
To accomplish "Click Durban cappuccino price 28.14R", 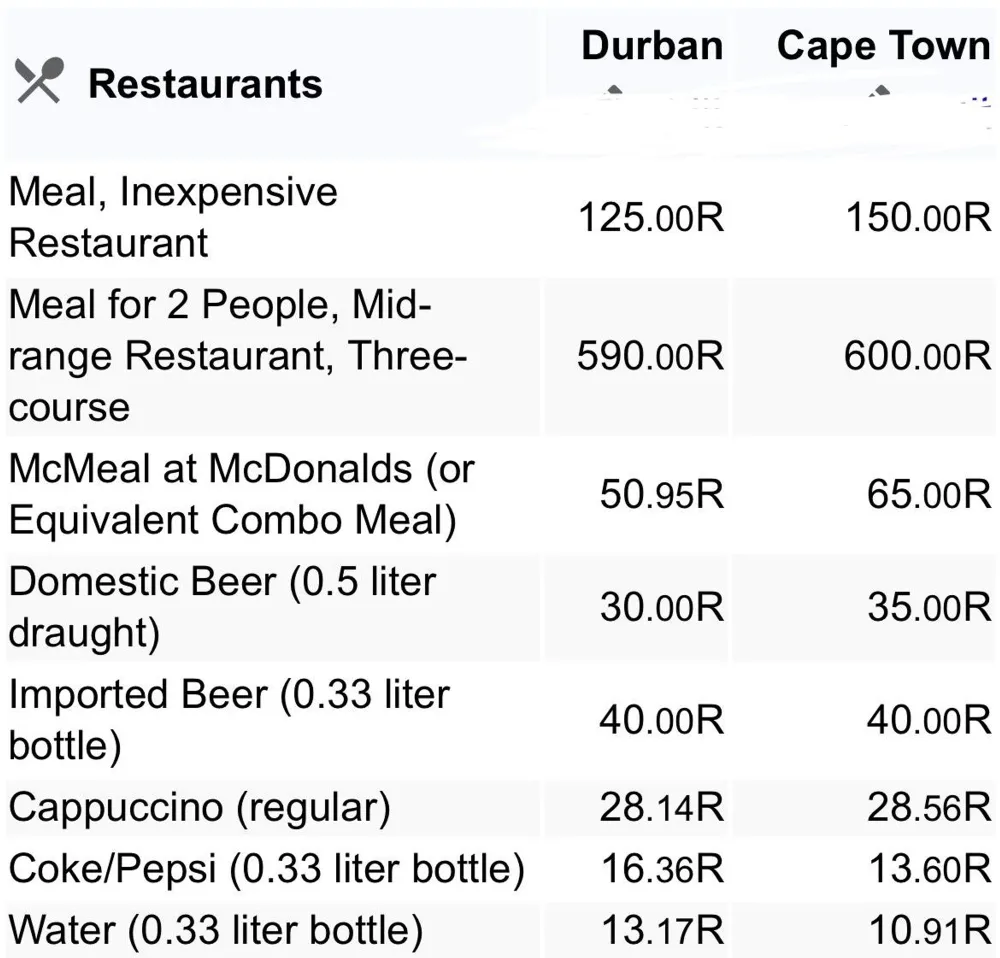I will coord(662,807).
